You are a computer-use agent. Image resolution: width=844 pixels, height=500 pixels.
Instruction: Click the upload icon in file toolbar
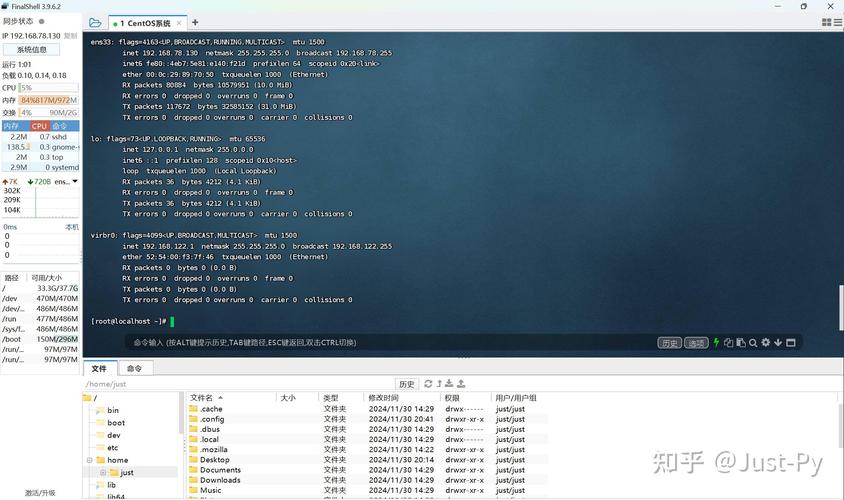(x=461, y=383)
